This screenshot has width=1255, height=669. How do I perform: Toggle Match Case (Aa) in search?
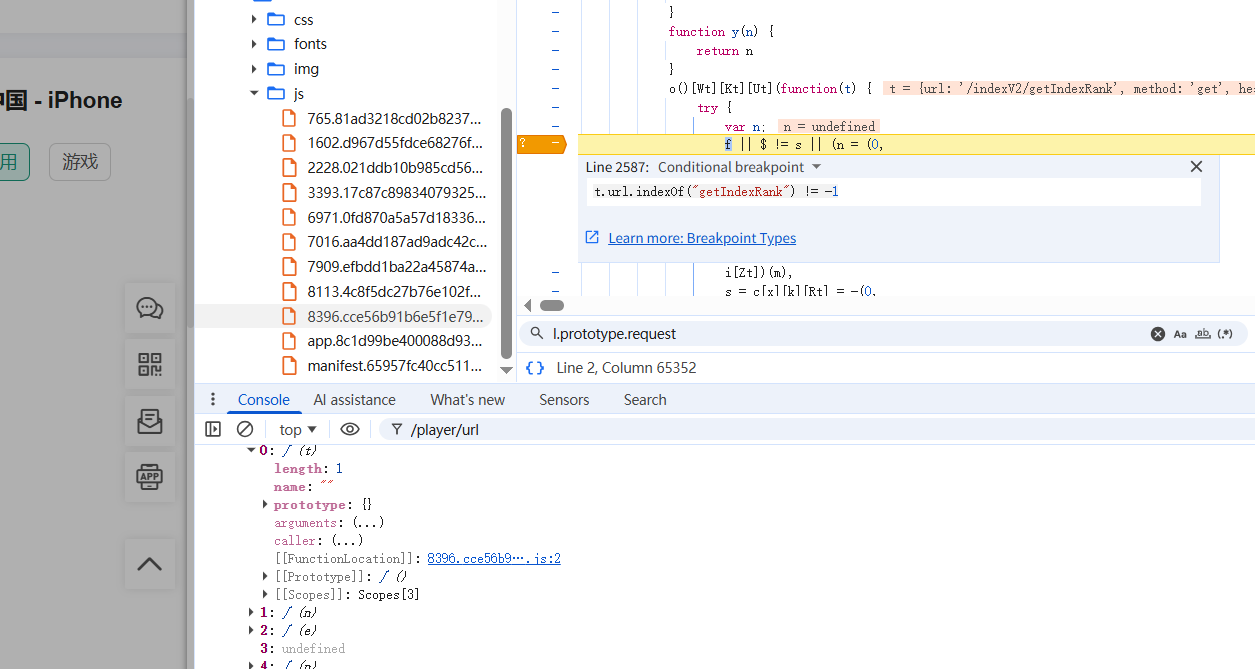click(x=1180, y=334)
